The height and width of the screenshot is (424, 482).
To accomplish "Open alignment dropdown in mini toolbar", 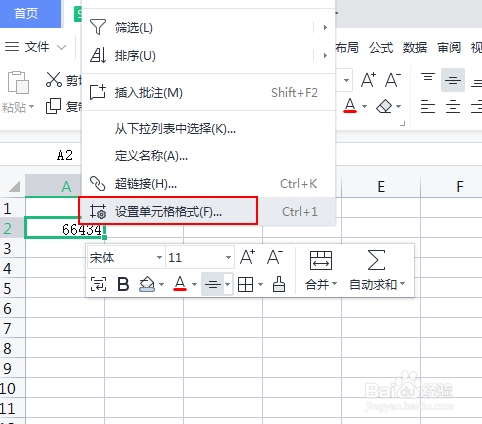I will (228, 284).
